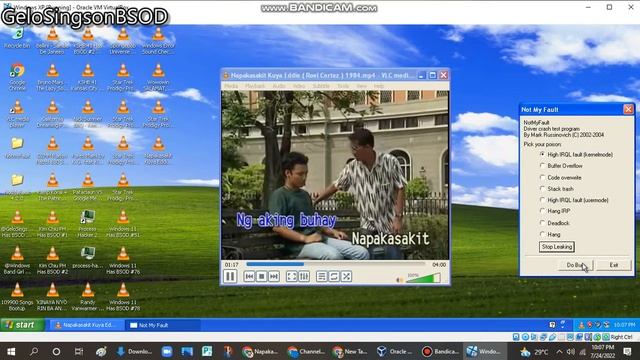Show hidden host tray icons chevron
Image resolution: width=640 pixels, height=360 pixels.
point(559,351)
